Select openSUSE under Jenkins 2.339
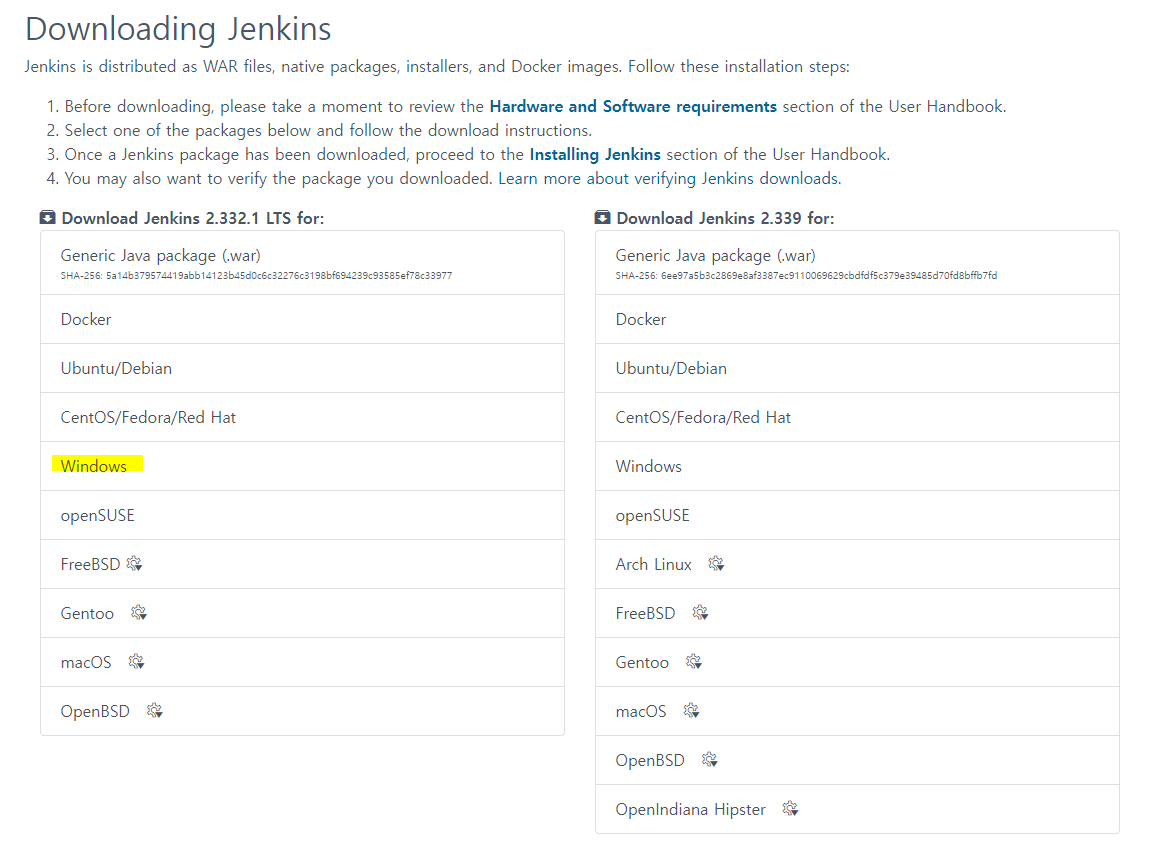This screenshot has width=1171, height=845. tap(857, 516)
